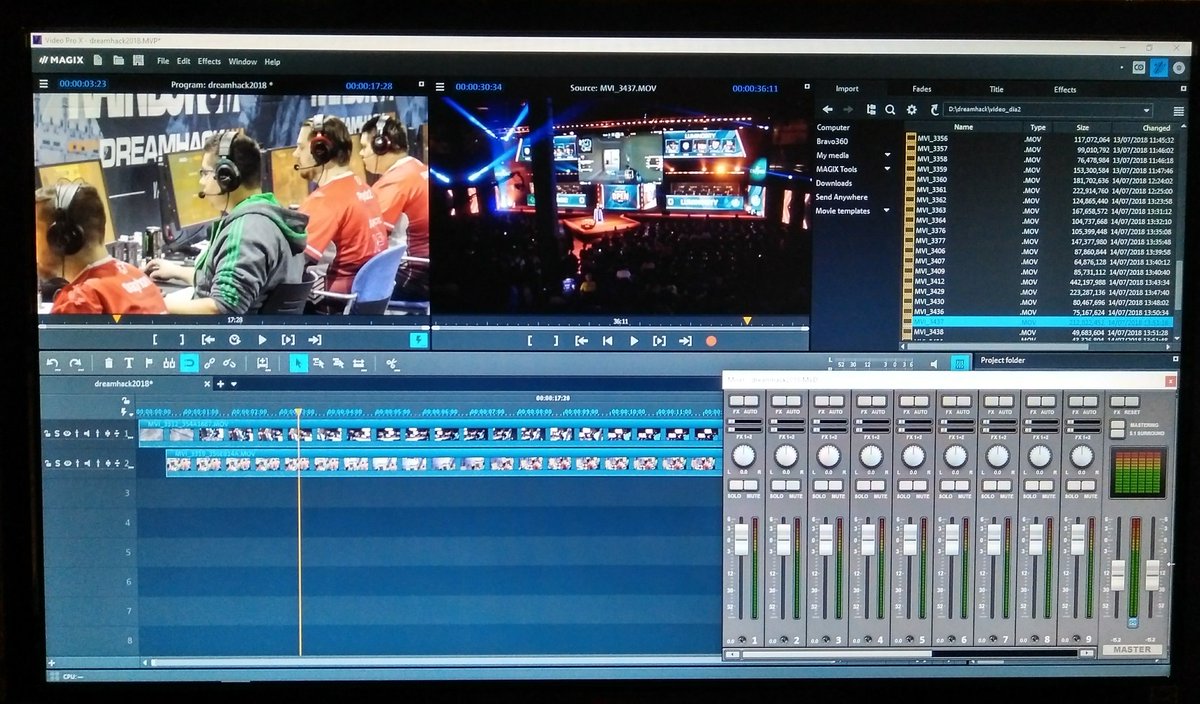Toggle the performance lightning icon
The width and height of the screenshot is (1200, 704).
(x=418, y=340)
